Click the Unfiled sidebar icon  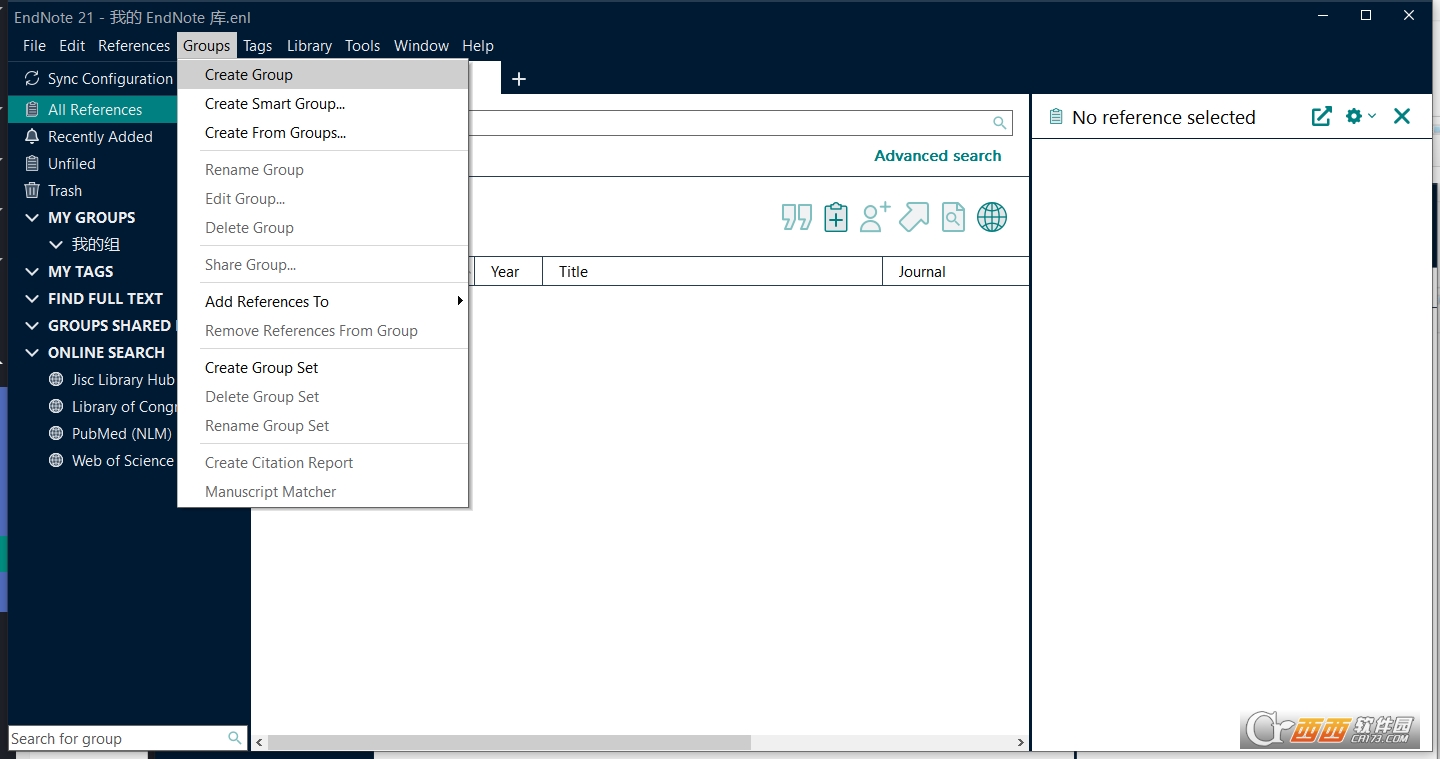coord(32,164)
